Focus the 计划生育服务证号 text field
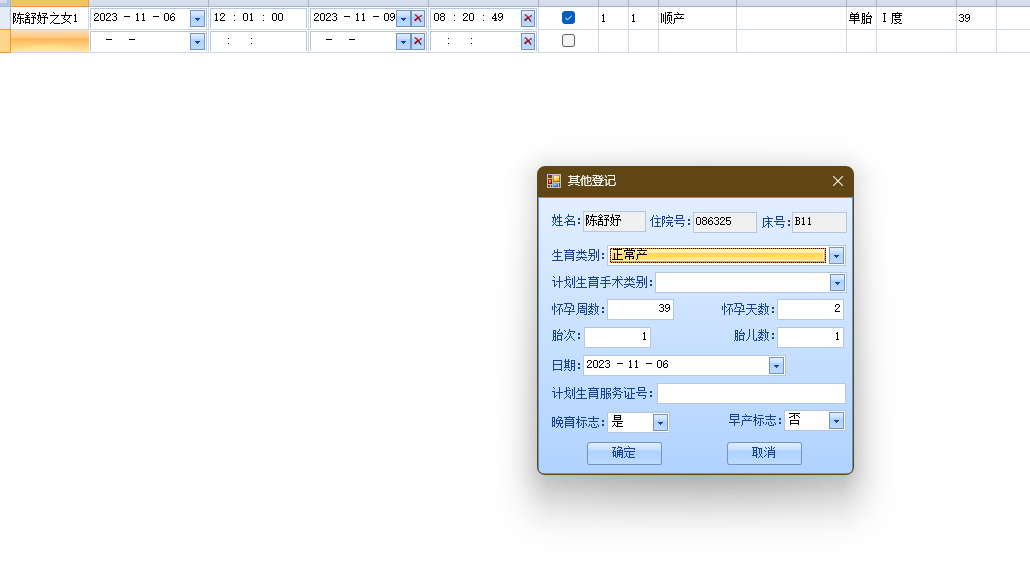This screenshot has width=1030, height=588. (750, 393)
